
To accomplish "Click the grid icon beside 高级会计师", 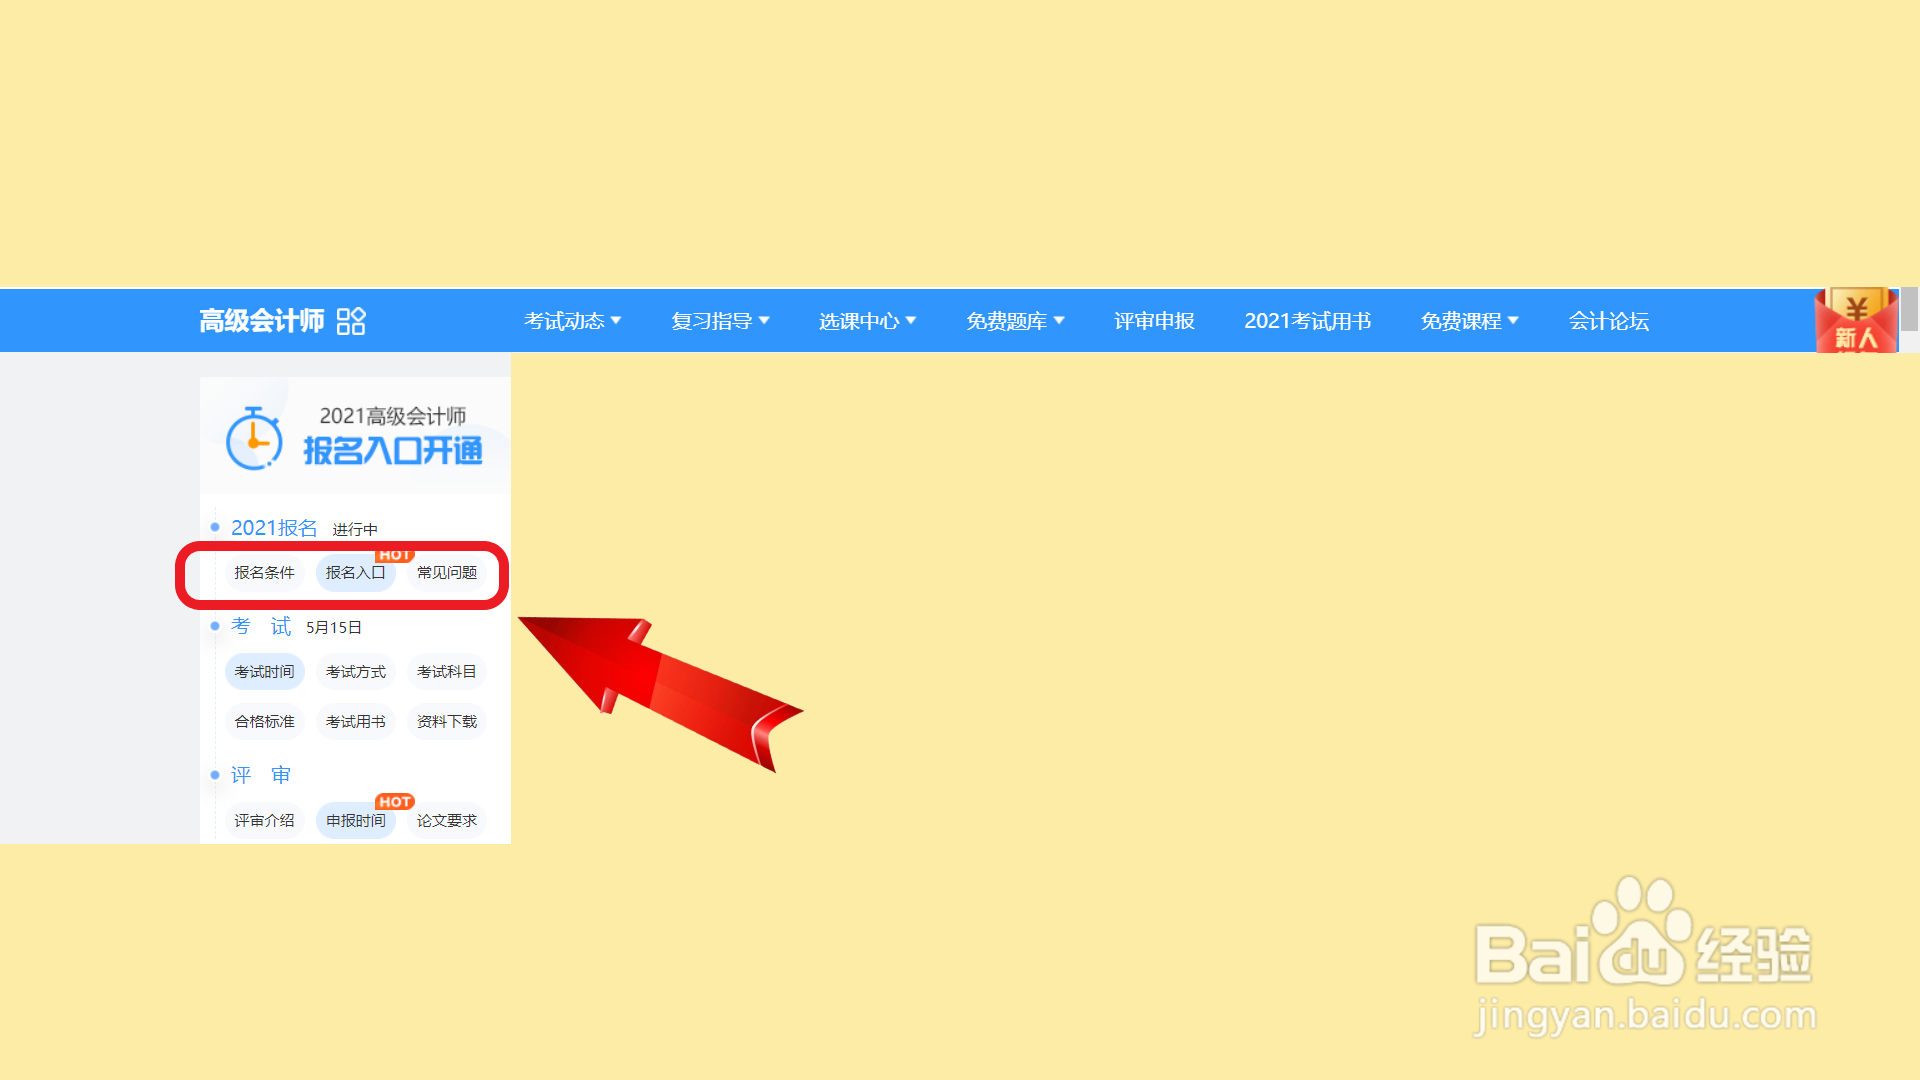I will pyautogui.click(x=351, y=321).
